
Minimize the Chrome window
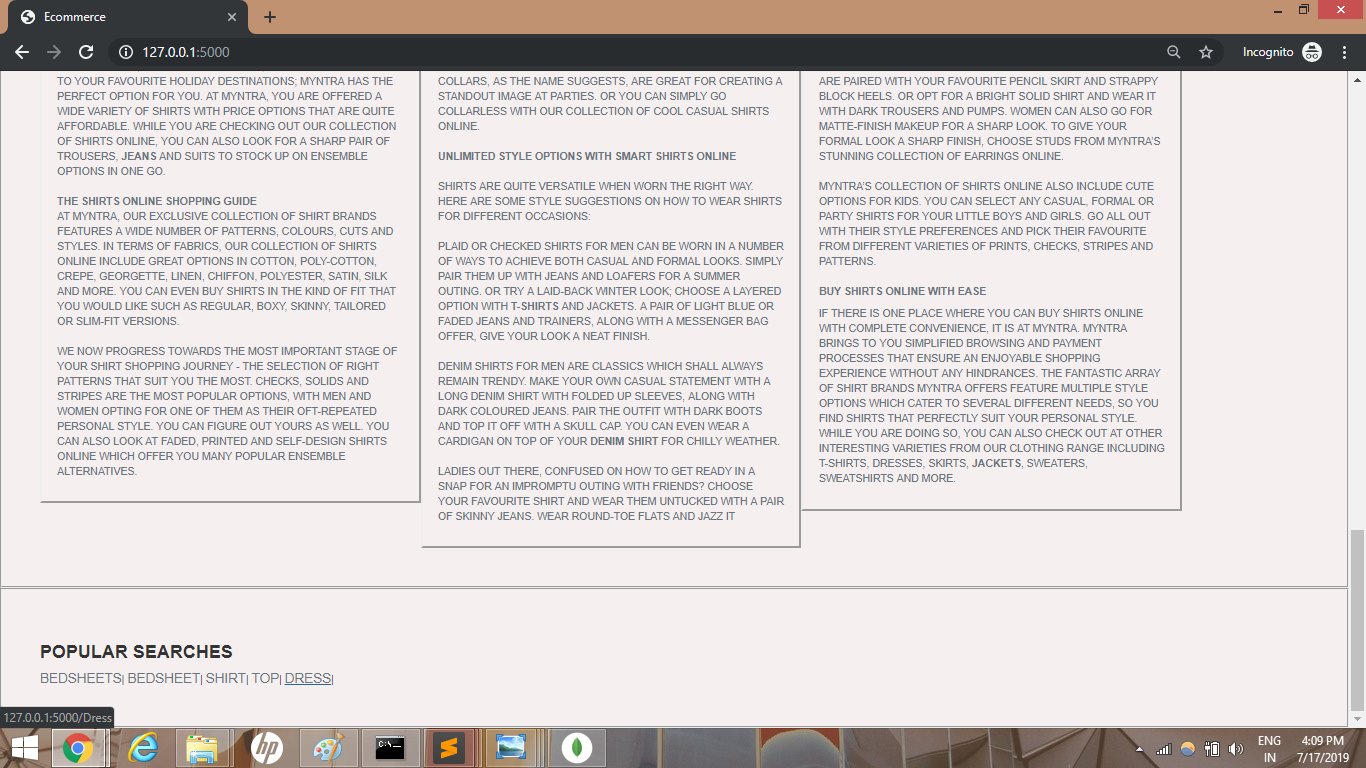tap(1279, 10)
